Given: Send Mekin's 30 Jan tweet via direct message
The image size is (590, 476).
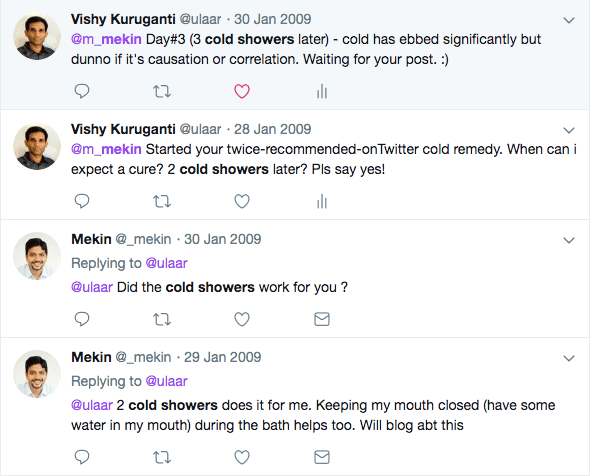Looking at the screenshot, I should click(322, 319).
